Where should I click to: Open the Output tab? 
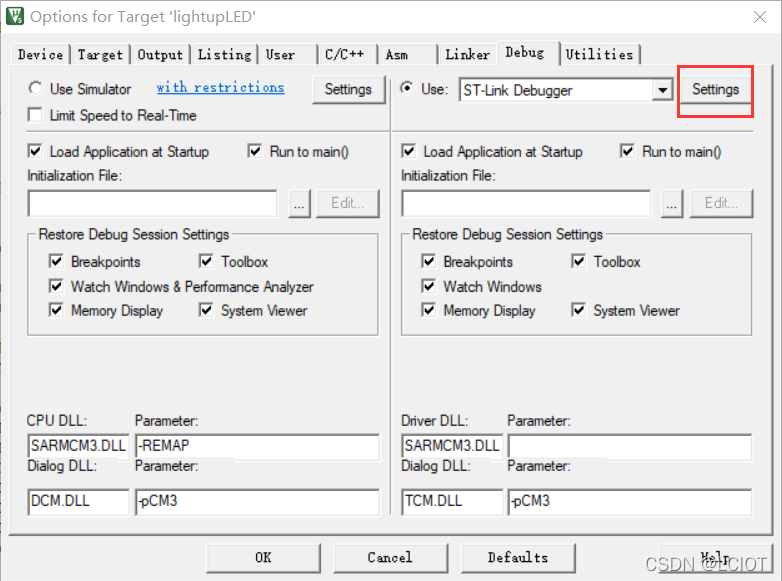tap(160, 54)
